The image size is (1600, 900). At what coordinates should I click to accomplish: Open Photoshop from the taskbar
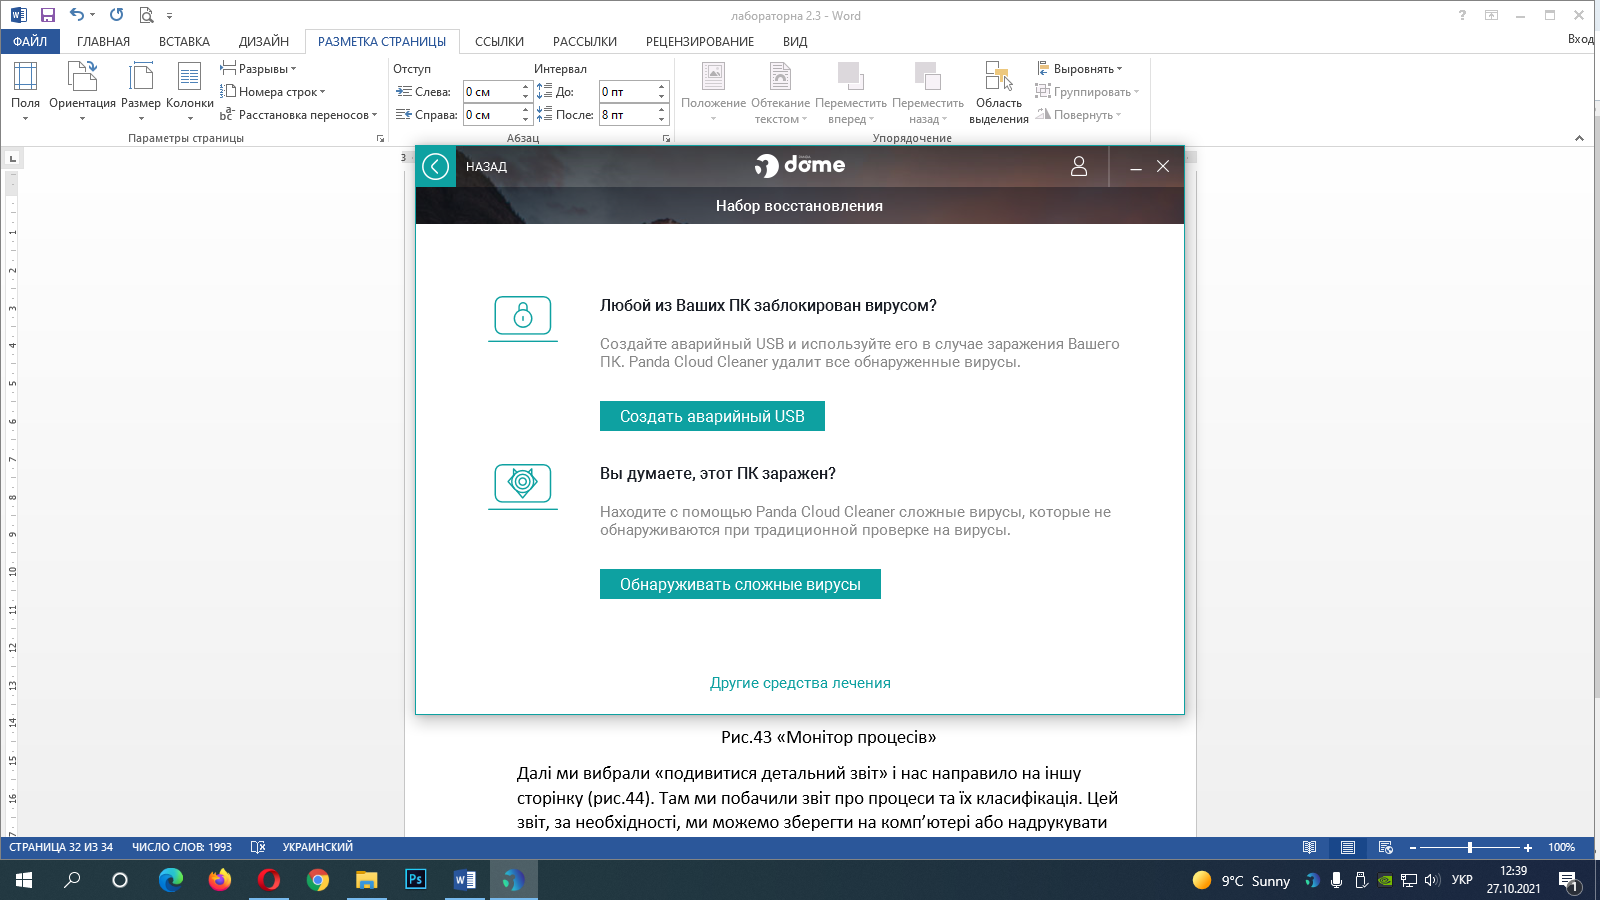pyautogui.click(x=415, y=880)
